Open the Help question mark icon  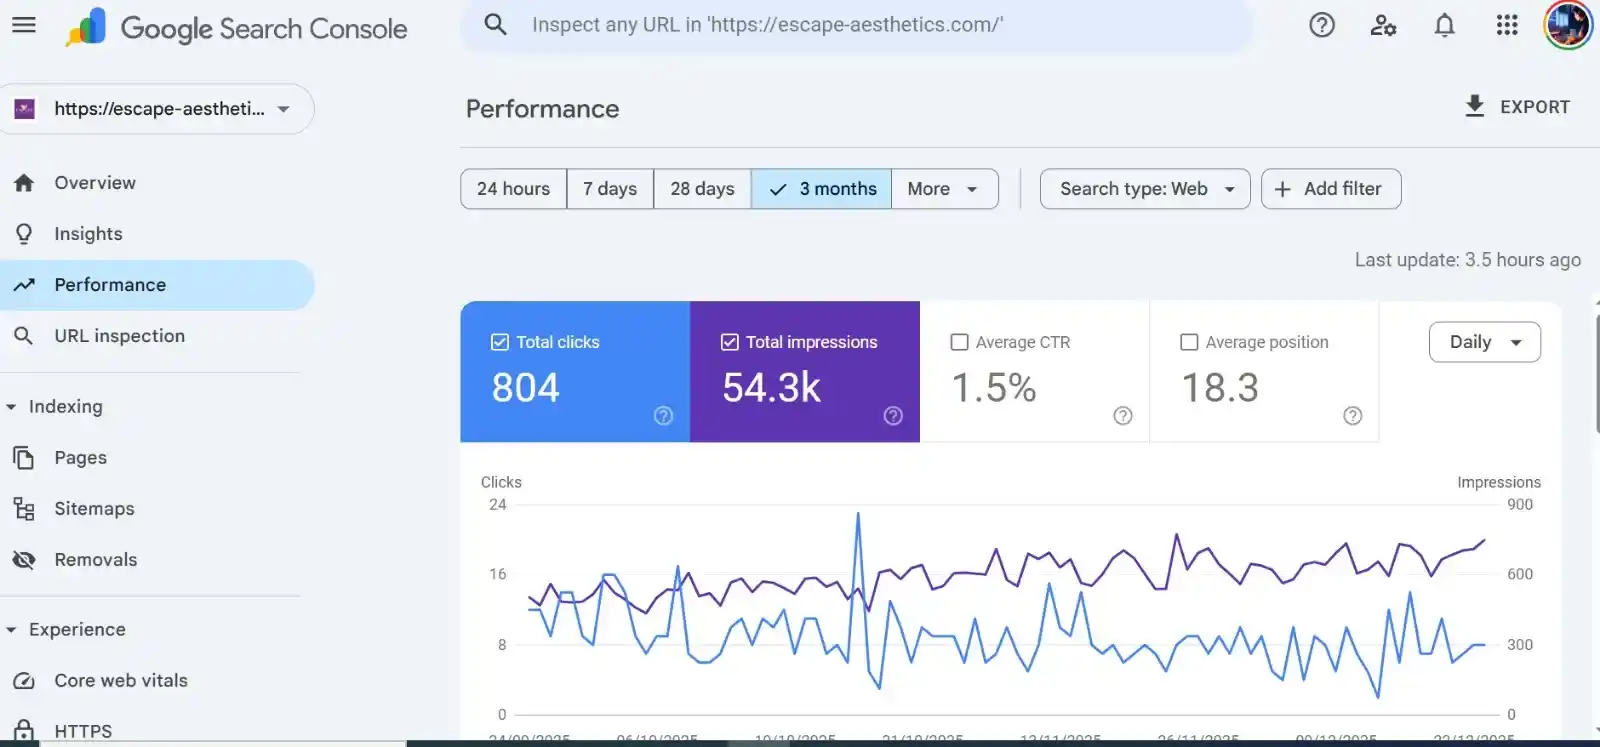pos(1322,25)
